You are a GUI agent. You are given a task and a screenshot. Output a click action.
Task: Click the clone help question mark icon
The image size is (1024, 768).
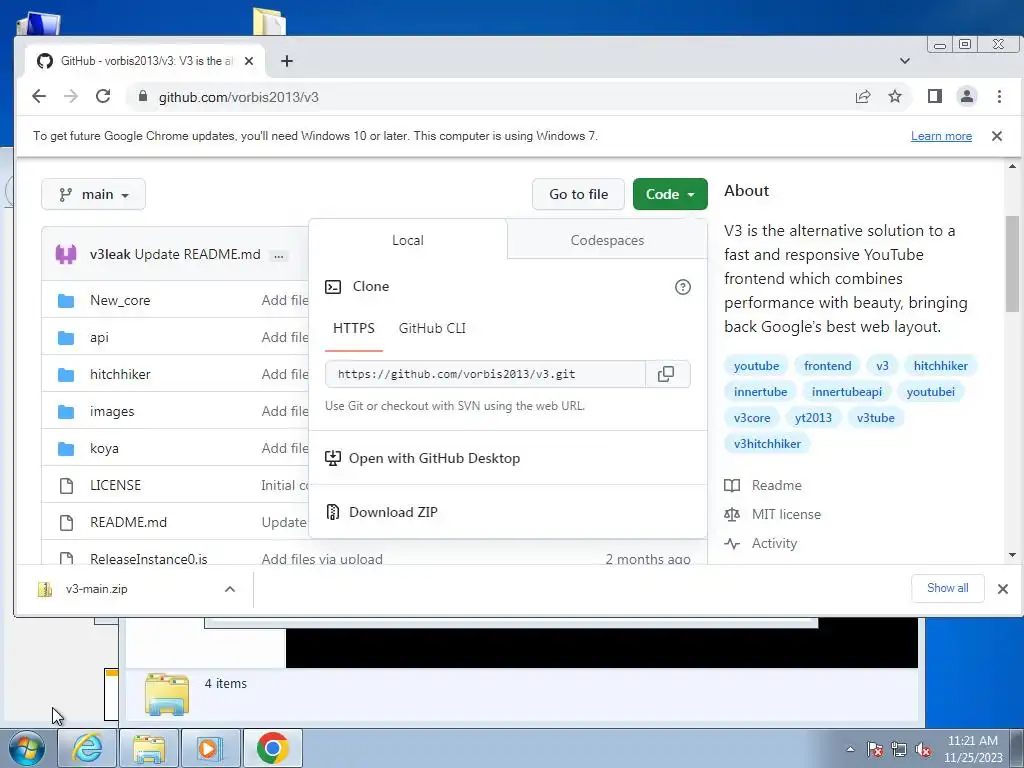682,287
